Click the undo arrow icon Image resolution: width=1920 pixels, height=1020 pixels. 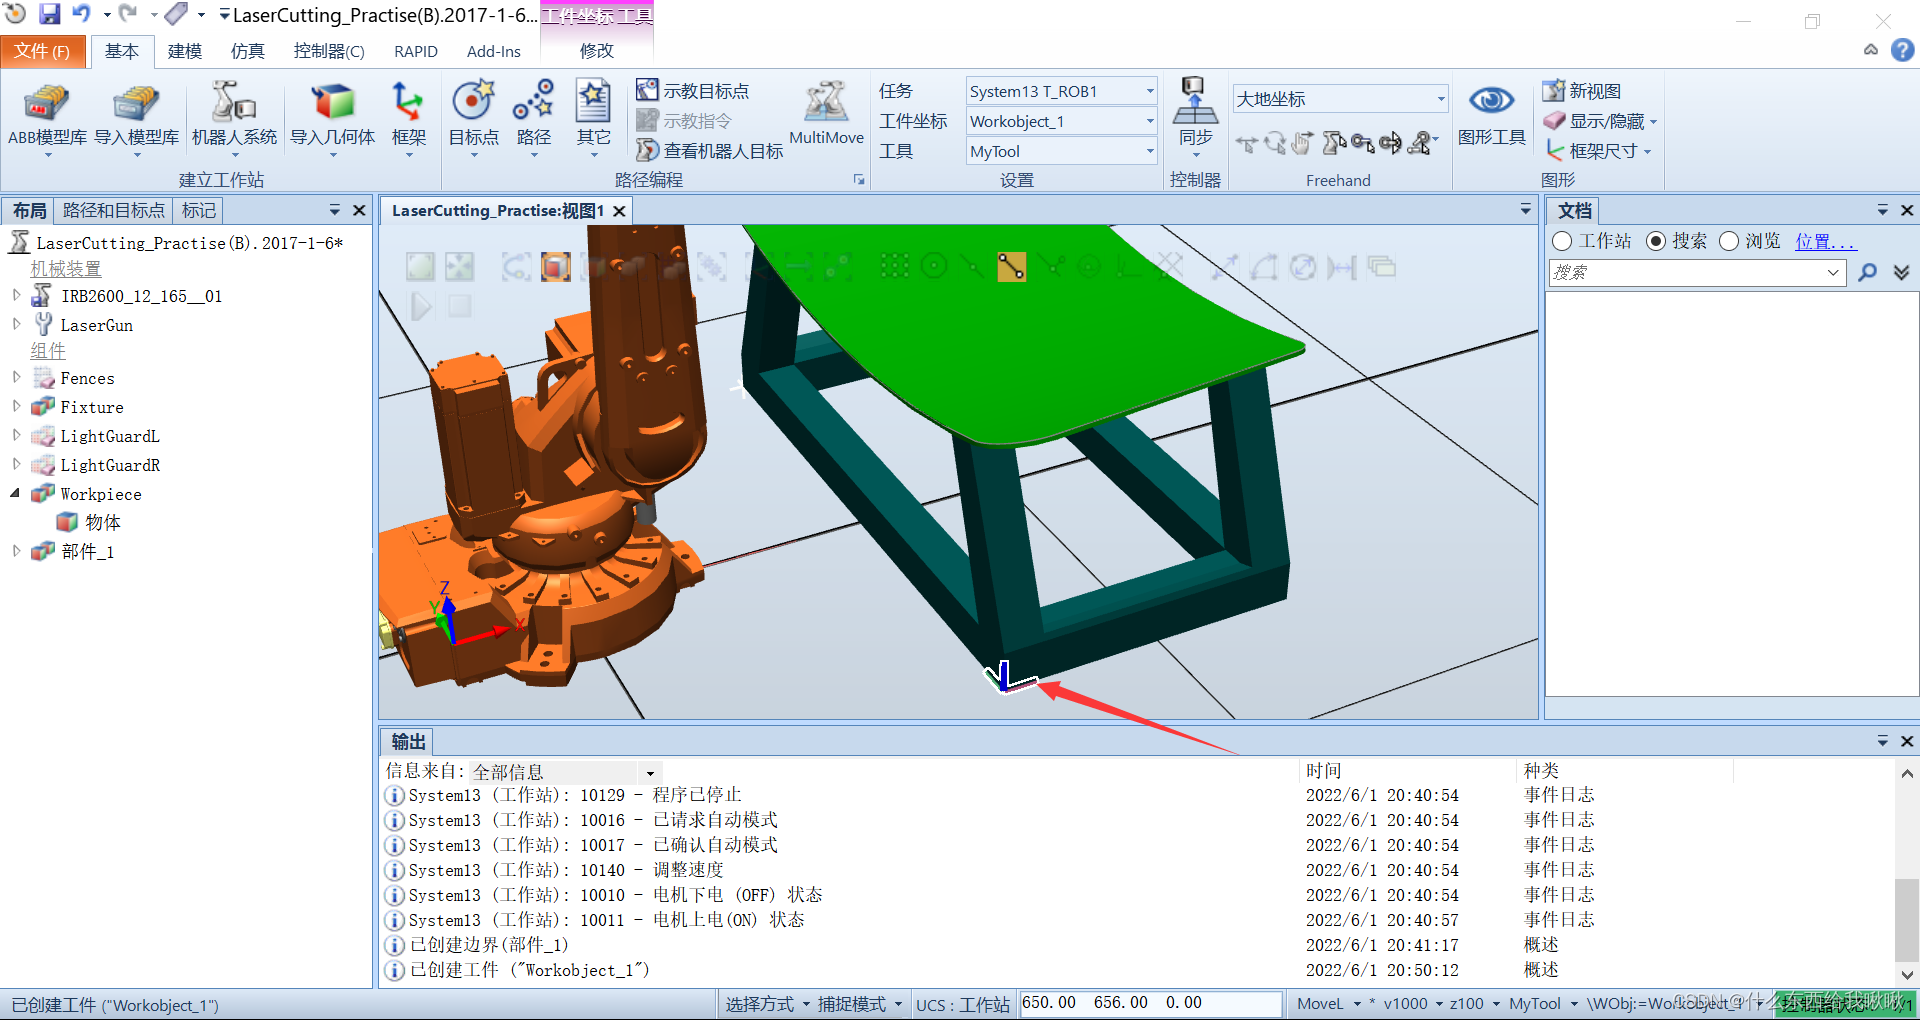tap(81, 14)
